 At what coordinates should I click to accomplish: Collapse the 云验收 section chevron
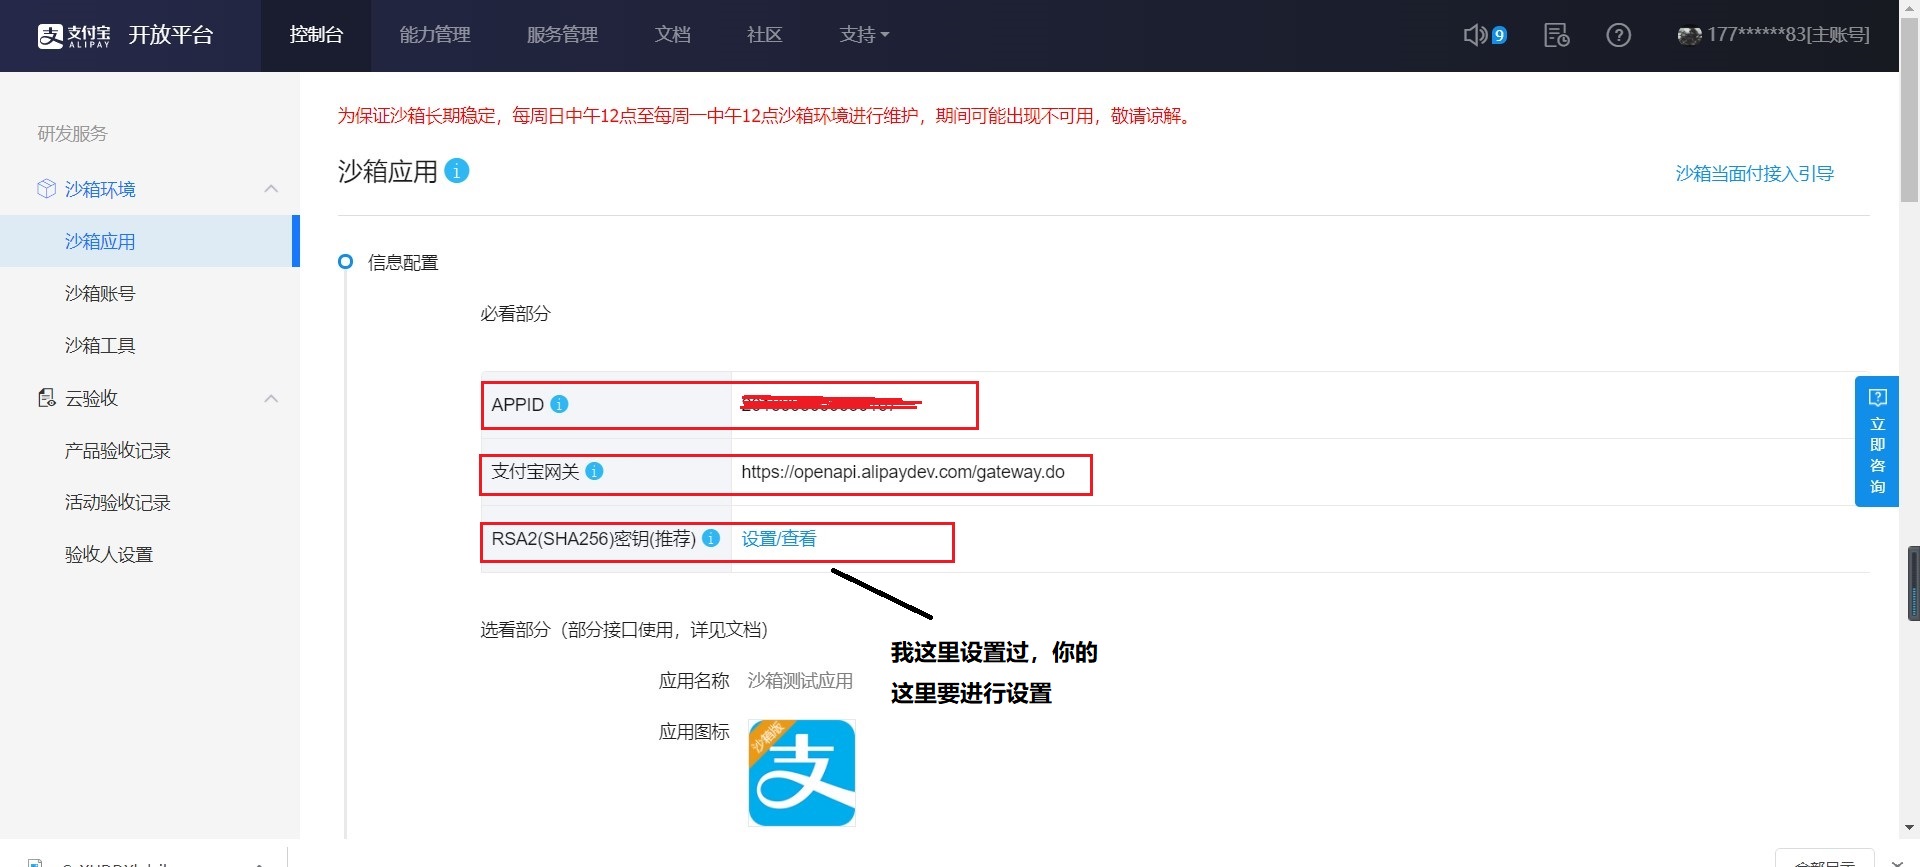tap(271, 398)
